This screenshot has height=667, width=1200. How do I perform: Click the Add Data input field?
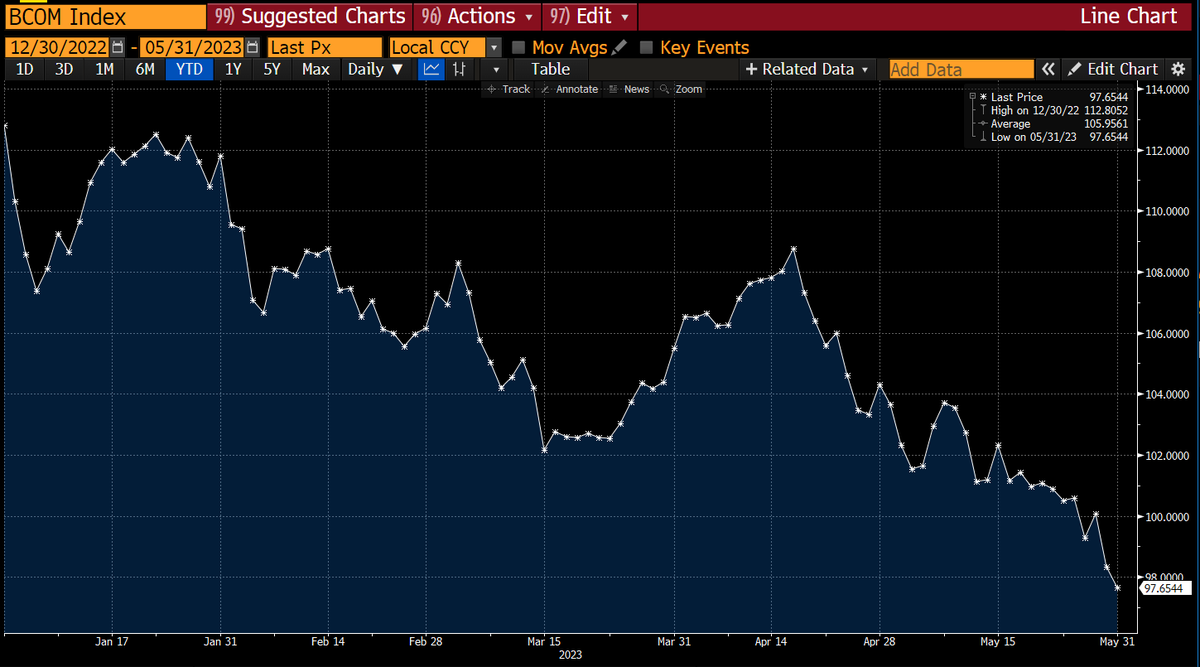pos(961,69)
